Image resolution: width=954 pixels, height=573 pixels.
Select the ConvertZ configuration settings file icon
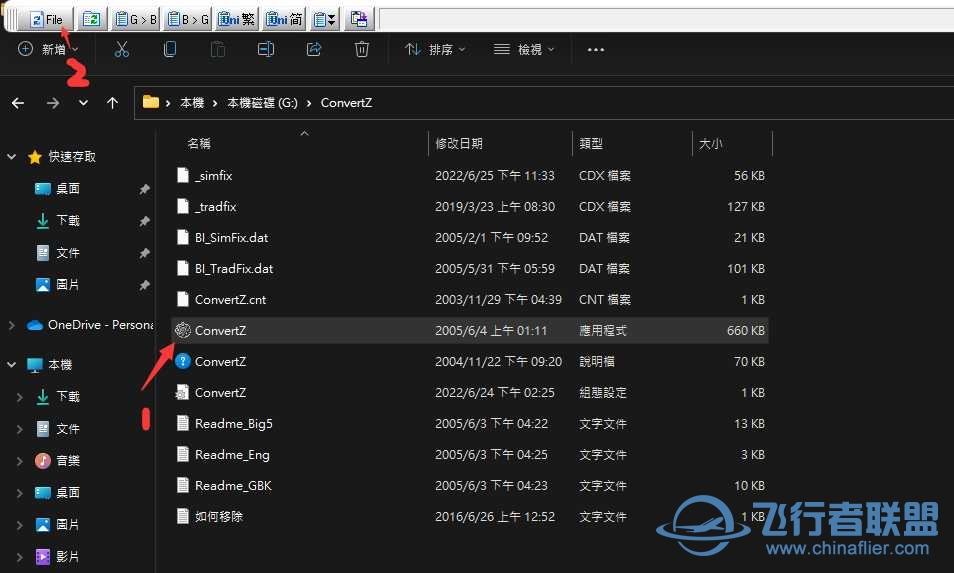(x=183, y=392)
